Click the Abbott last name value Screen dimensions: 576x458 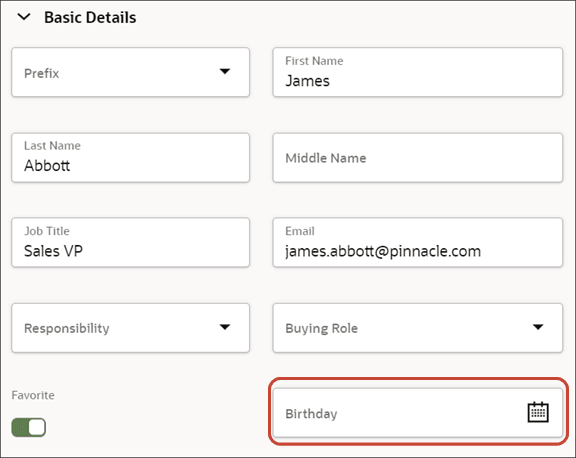(47, 166)
